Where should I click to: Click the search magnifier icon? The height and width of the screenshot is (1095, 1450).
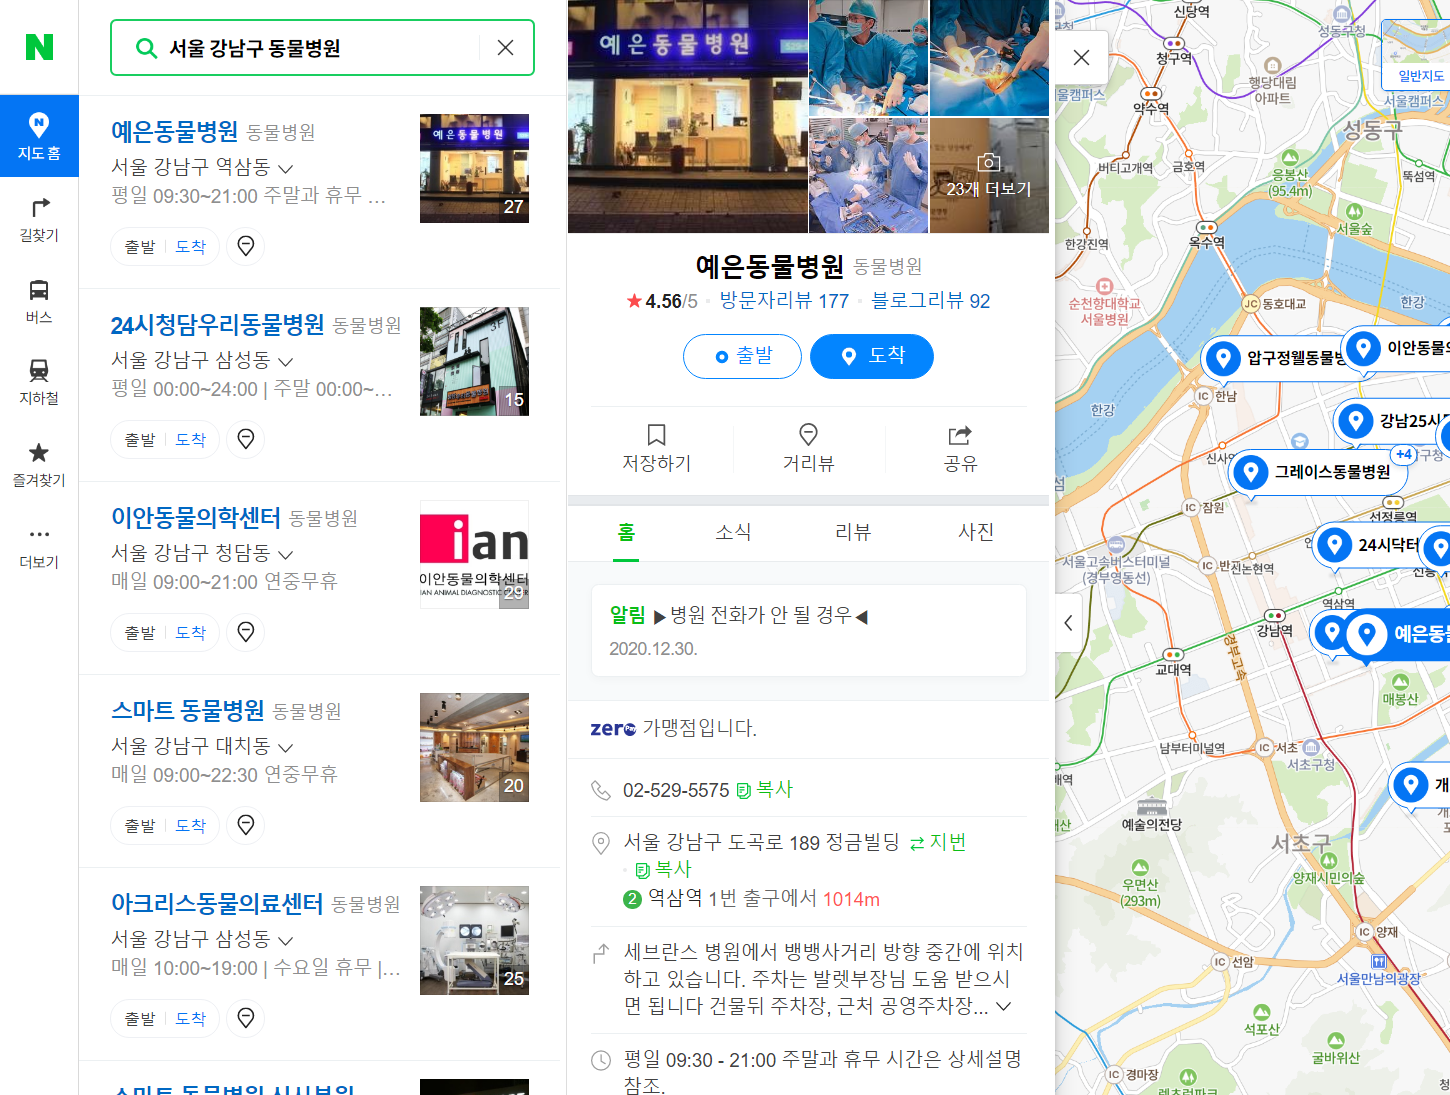[x=146, y=48]
